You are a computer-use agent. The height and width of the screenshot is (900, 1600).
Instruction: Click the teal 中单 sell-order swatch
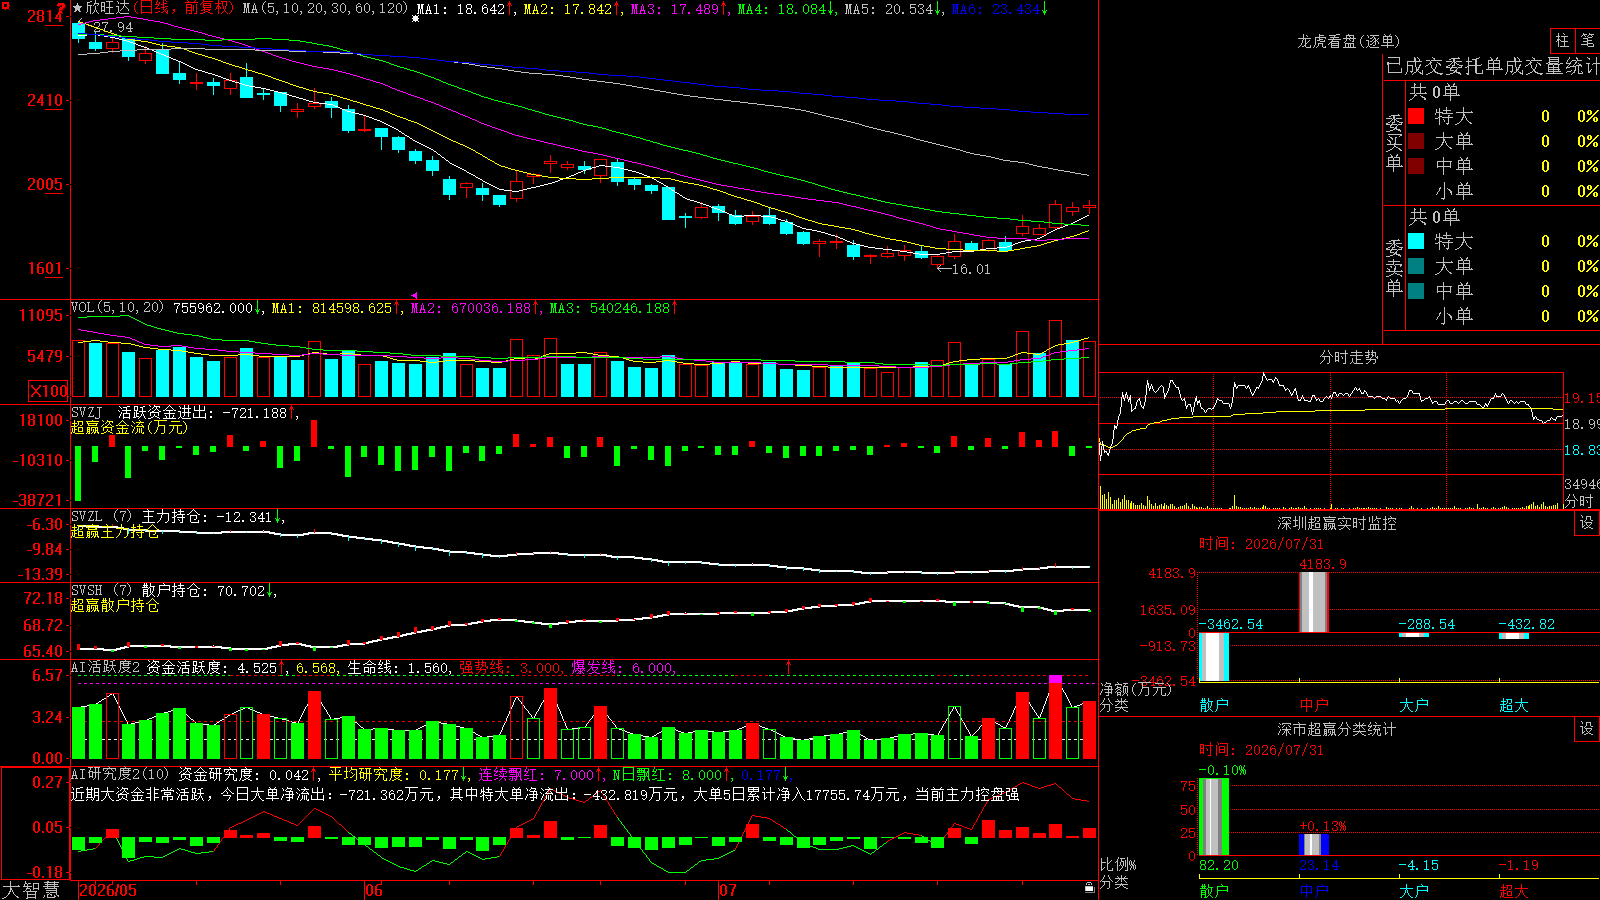(x=1416, y=291)
